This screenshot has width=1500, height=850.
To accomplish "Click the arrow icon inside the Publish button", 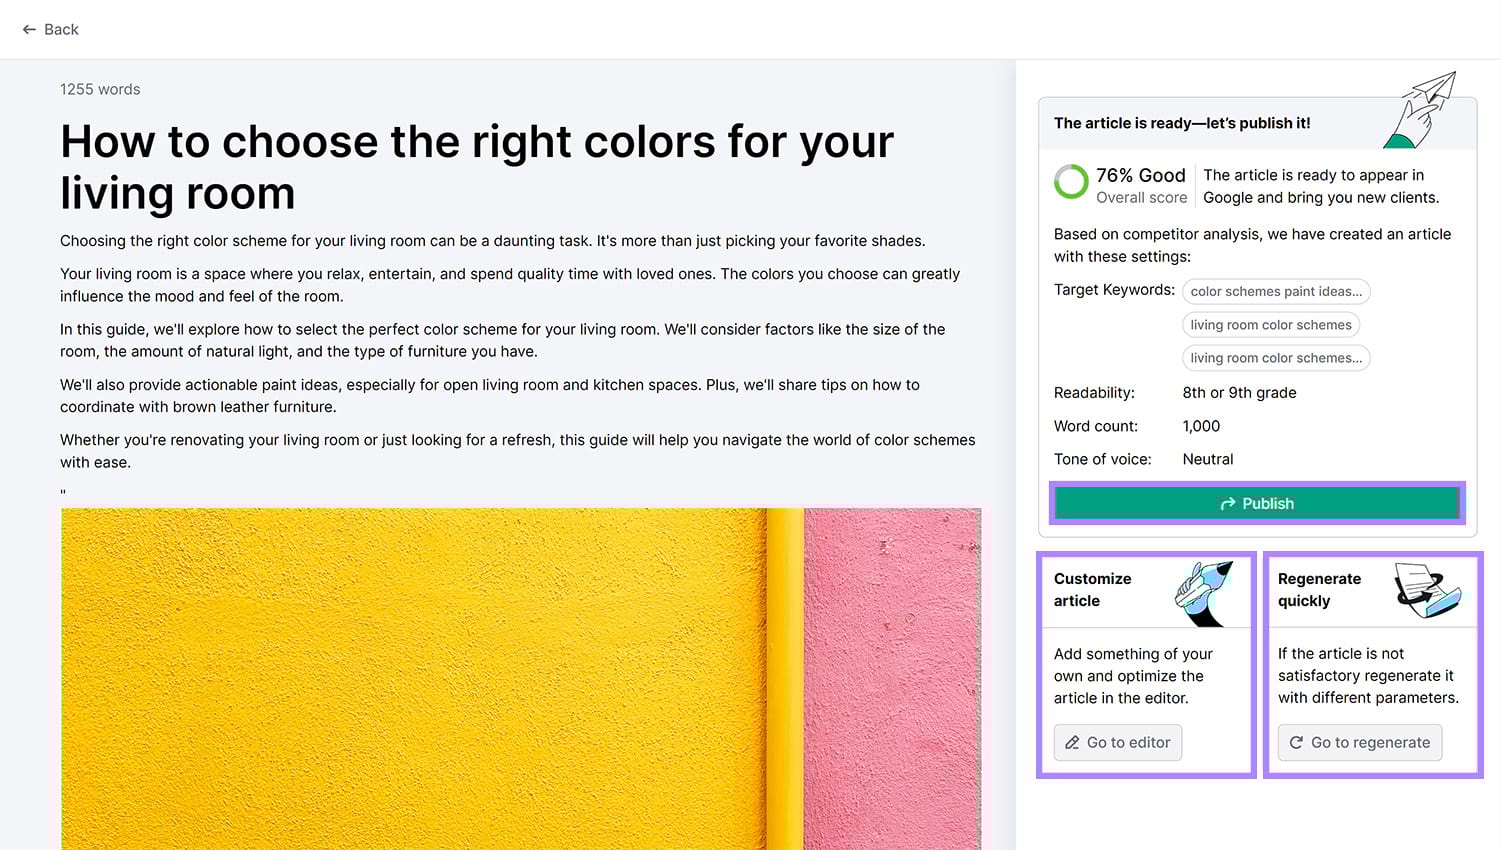I will 1229,503.
